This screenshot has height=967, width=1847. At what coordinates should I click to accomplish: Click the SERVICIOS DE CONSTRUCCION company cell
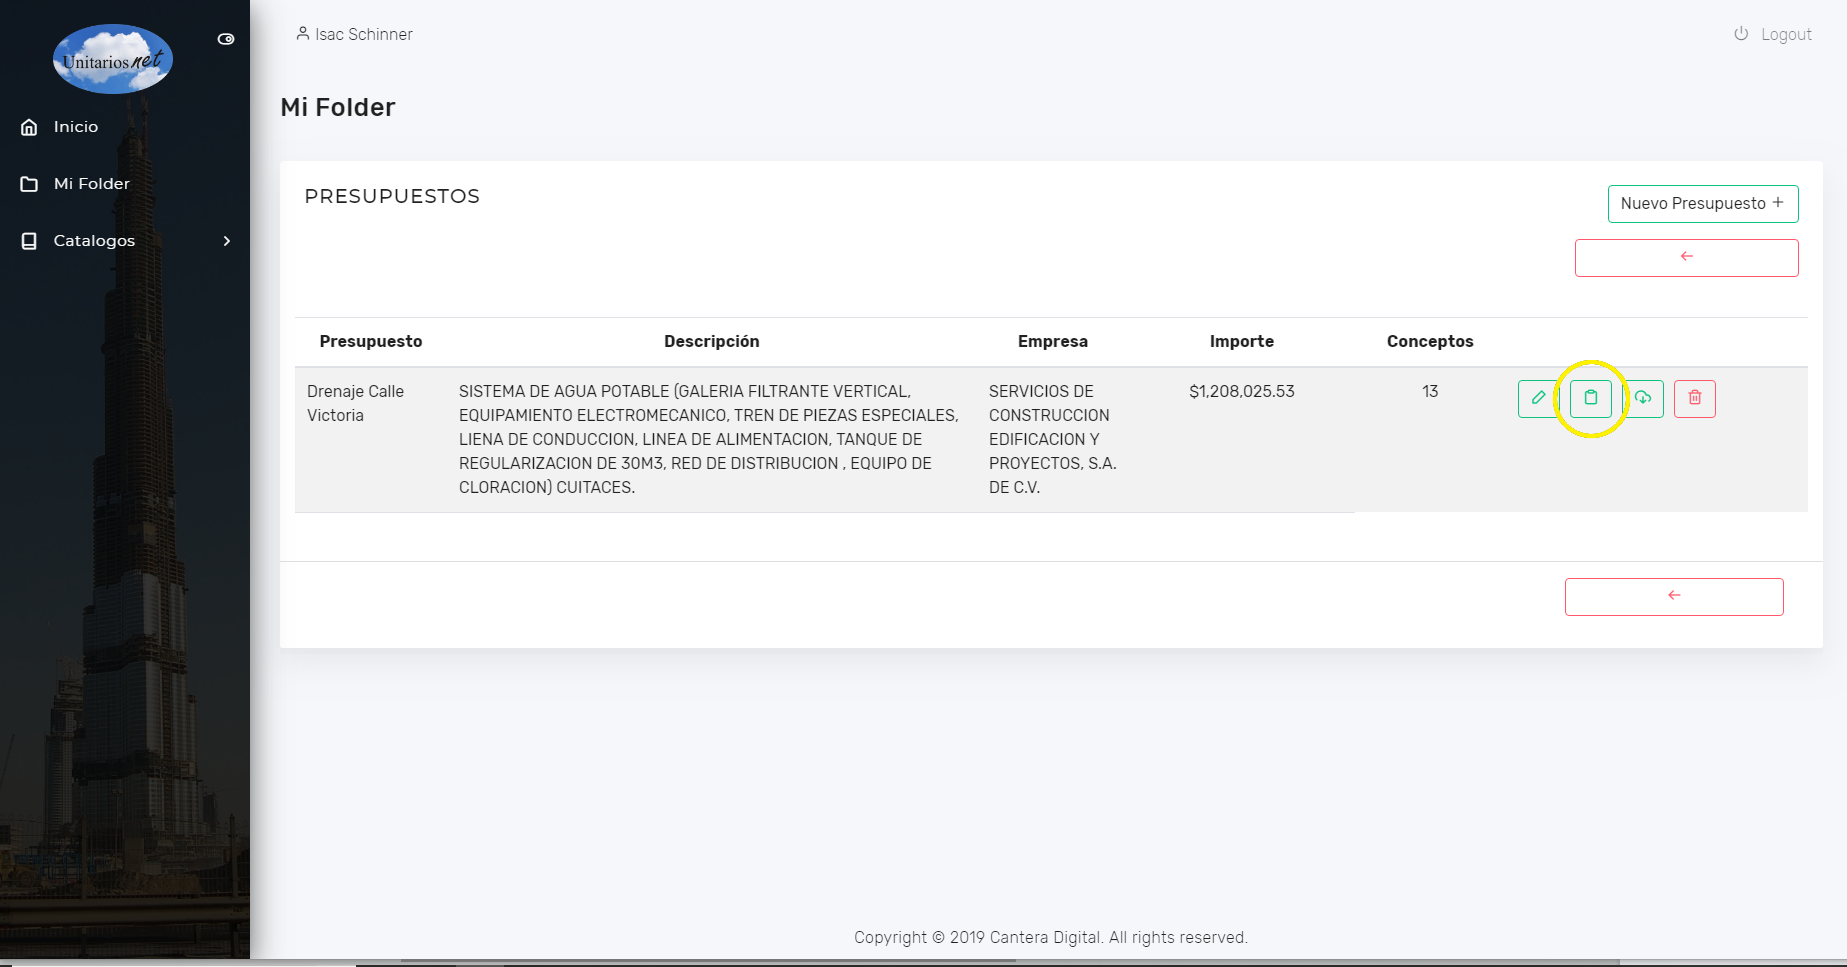[1053, 439]
